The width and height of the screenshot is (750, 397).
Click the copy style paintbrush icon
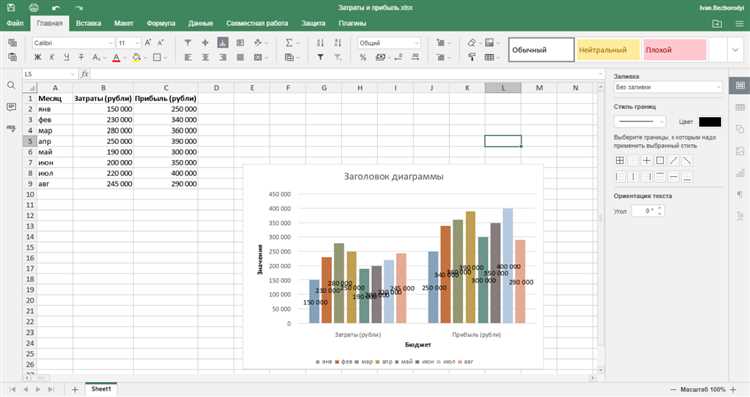pyautogui.click(x=472, y=57)
